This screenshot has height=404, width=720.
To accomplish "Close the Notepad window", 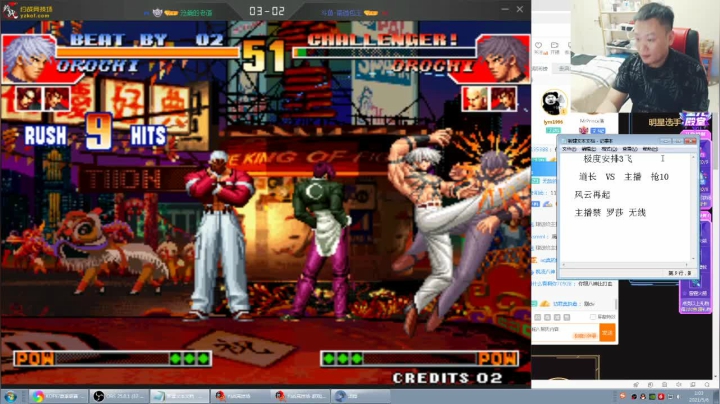I will (x=691, y=141).
